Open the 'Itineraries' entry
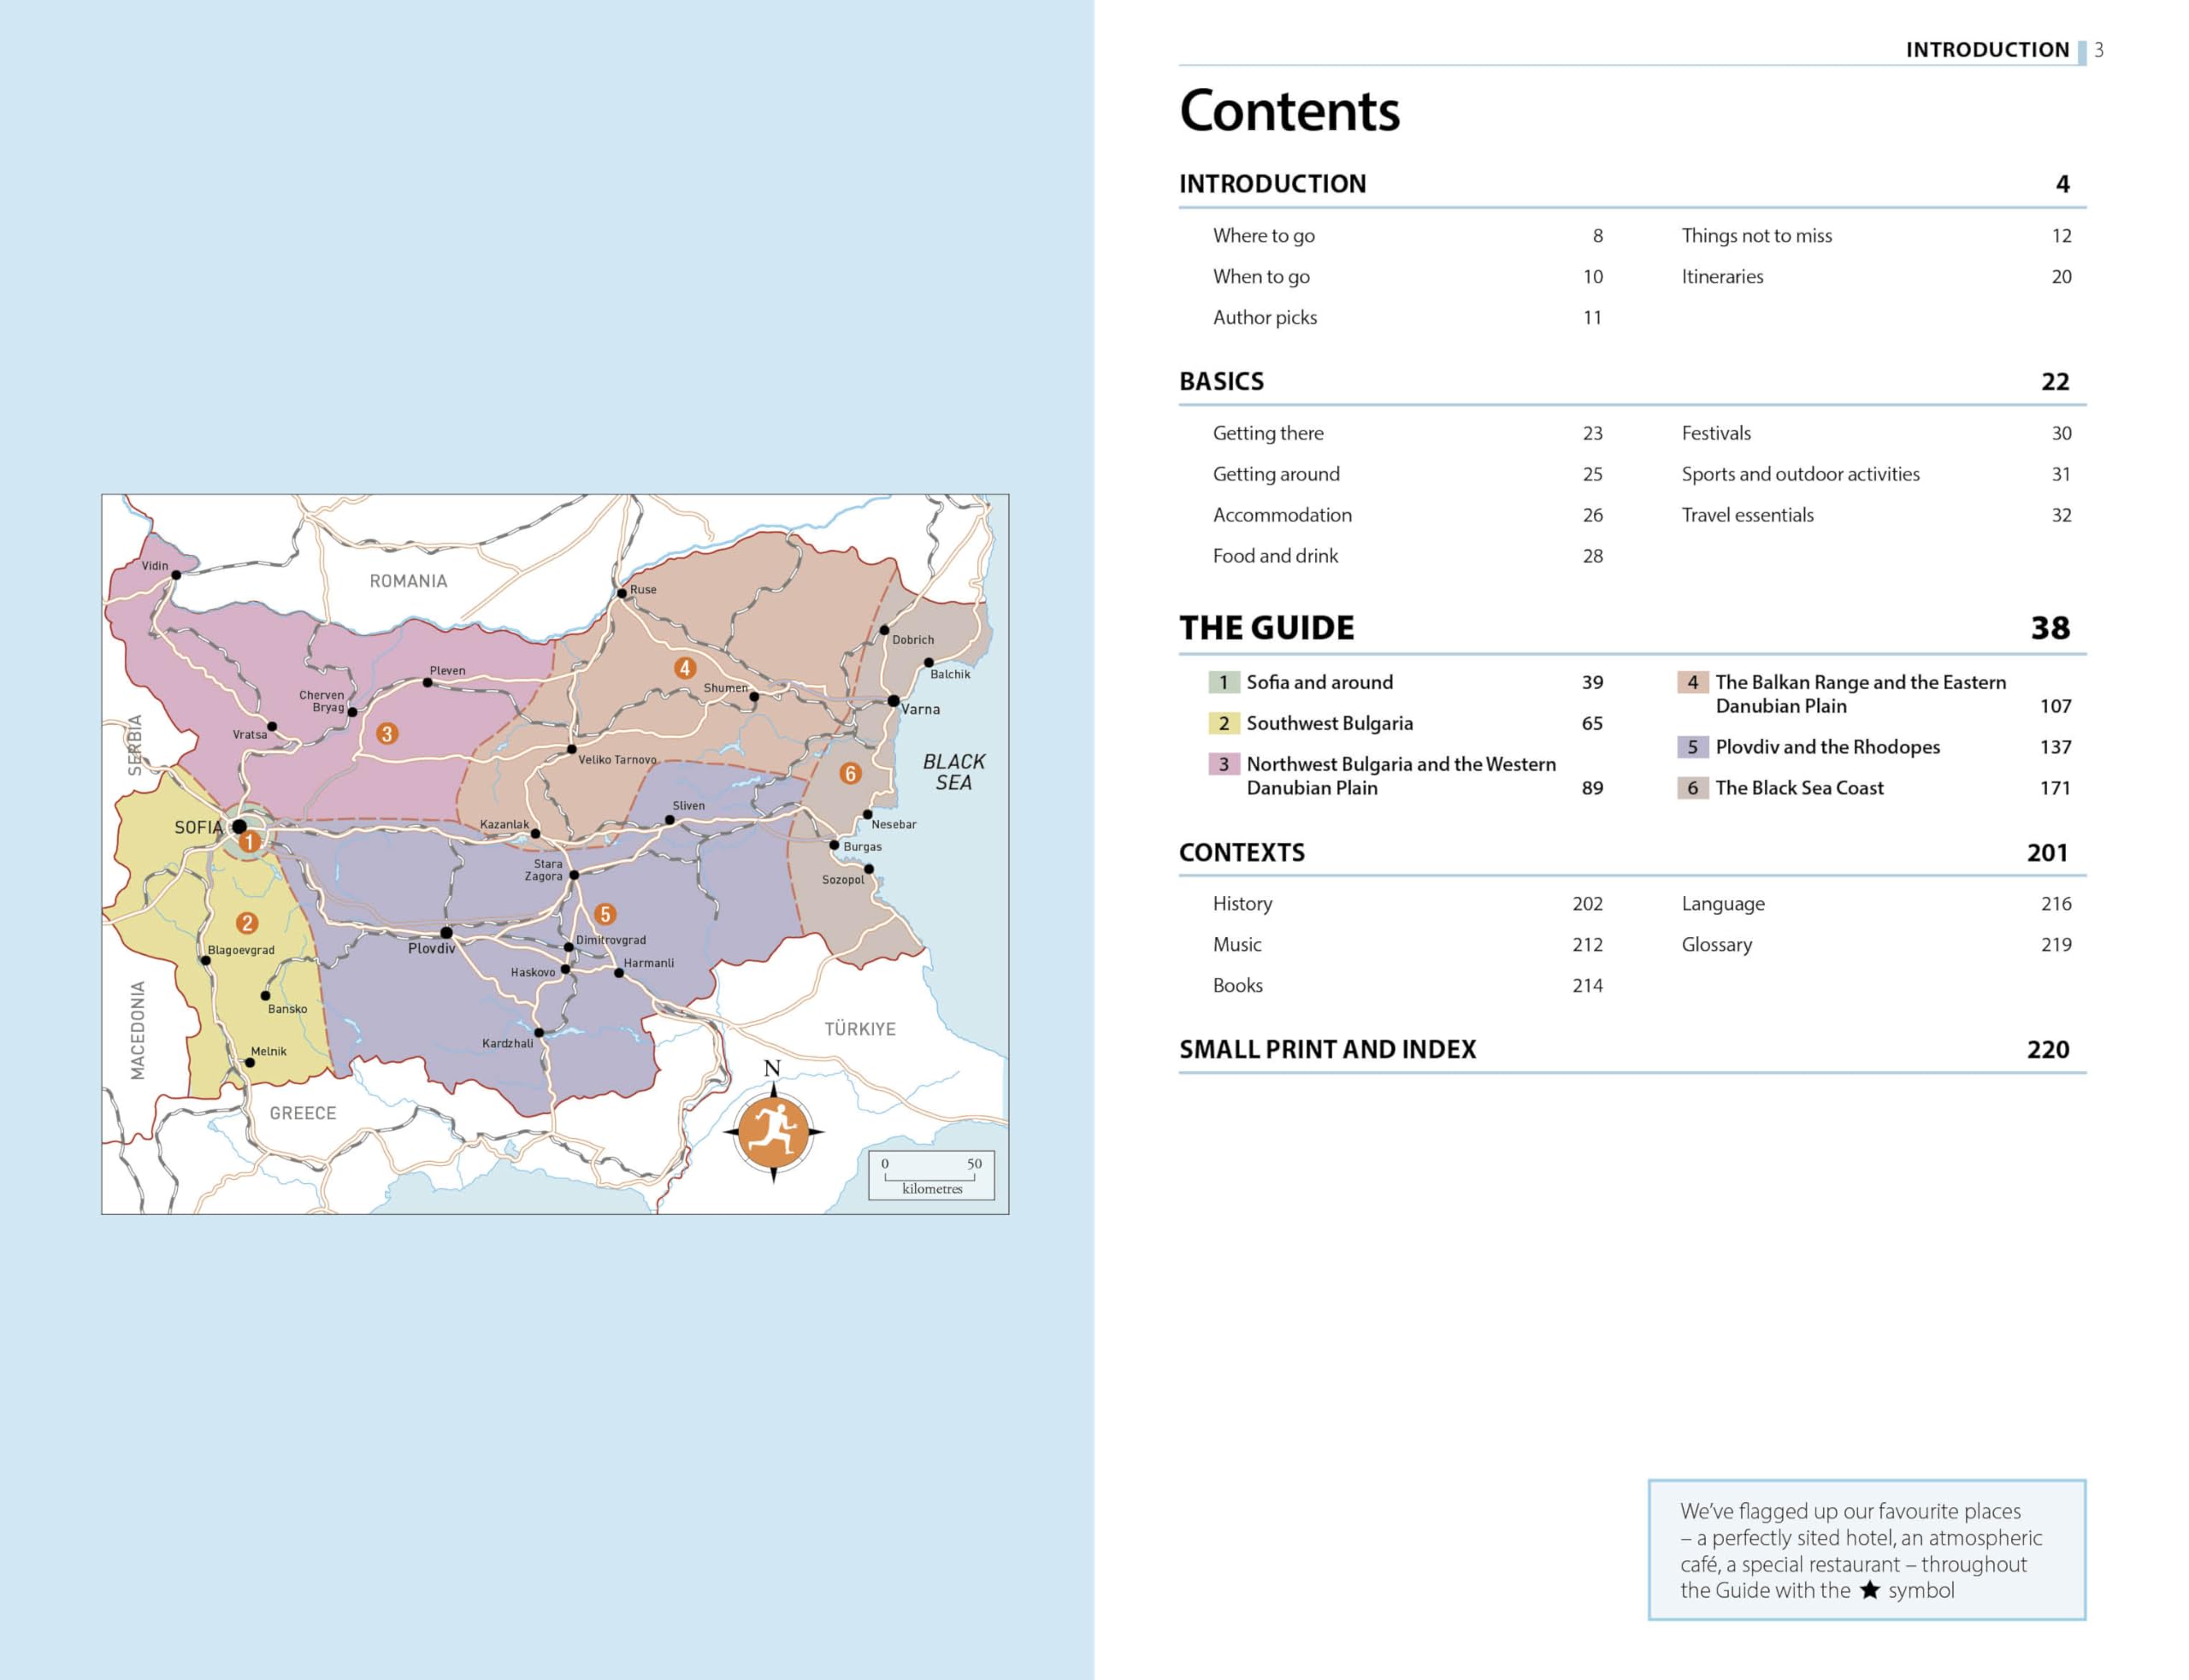2189x1680 pixels. pos(1722,277)
